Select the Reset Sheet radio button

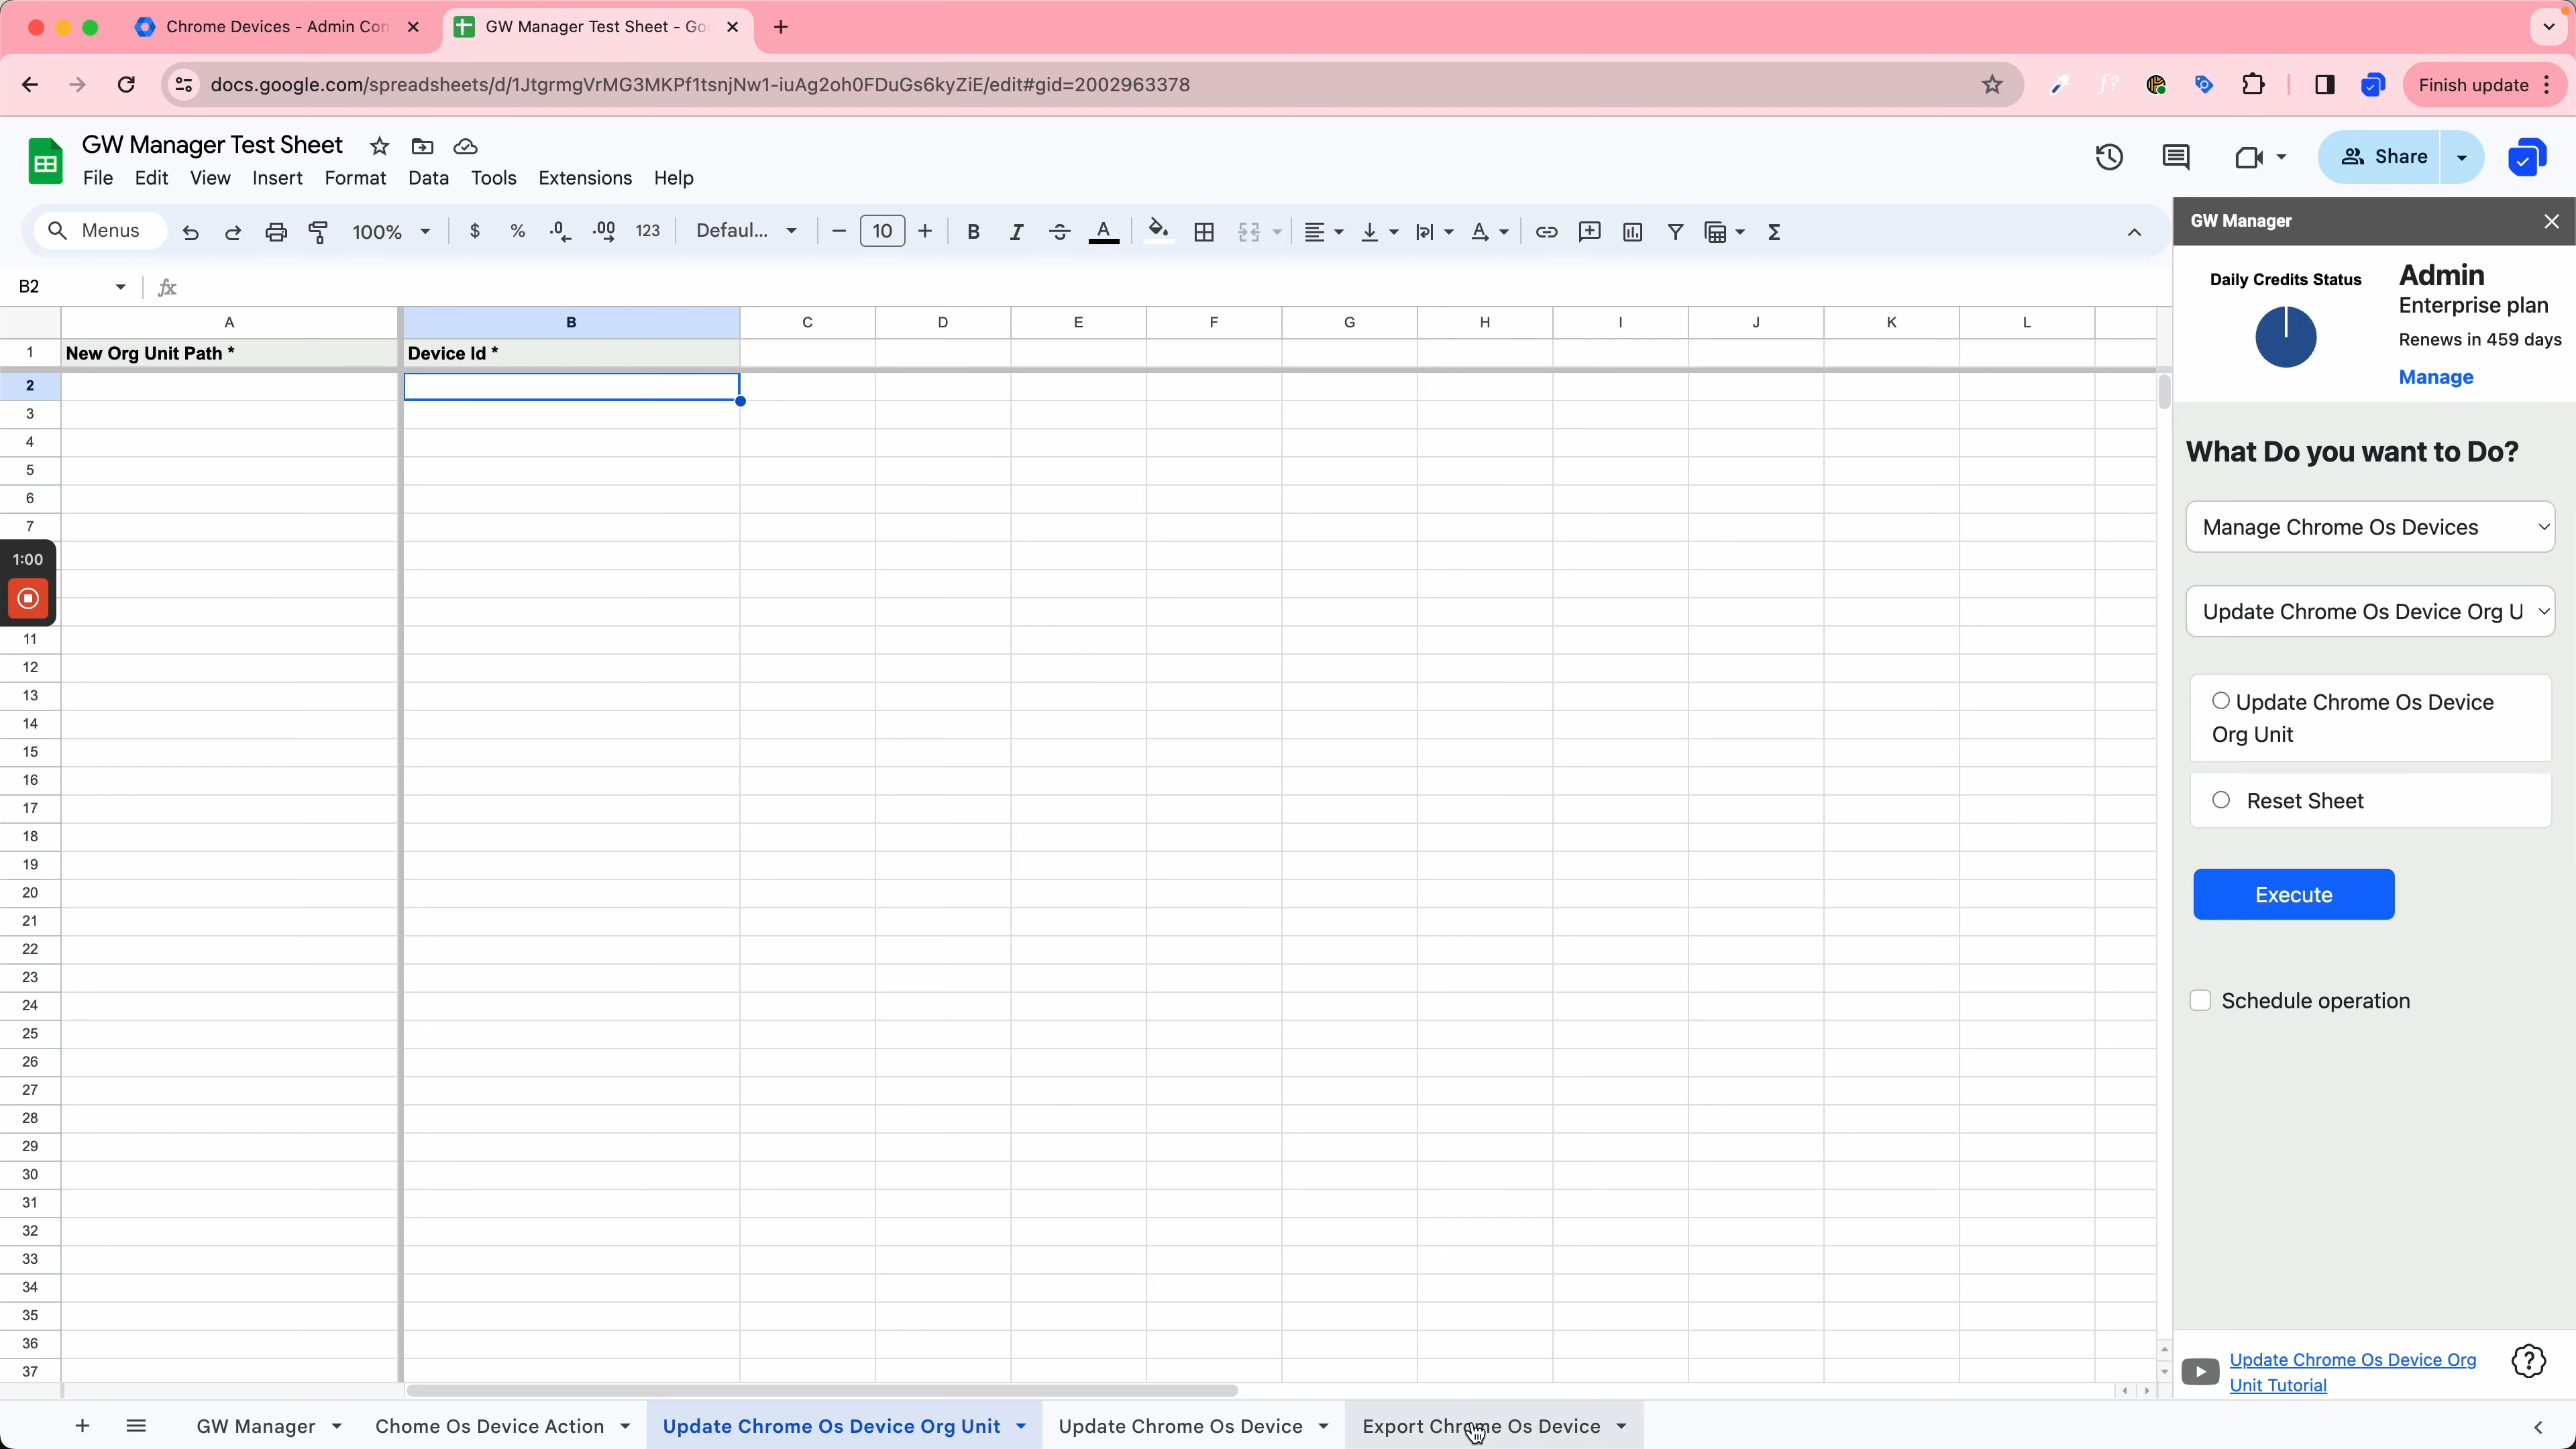pyautogui.click(x=2221, y=800)
